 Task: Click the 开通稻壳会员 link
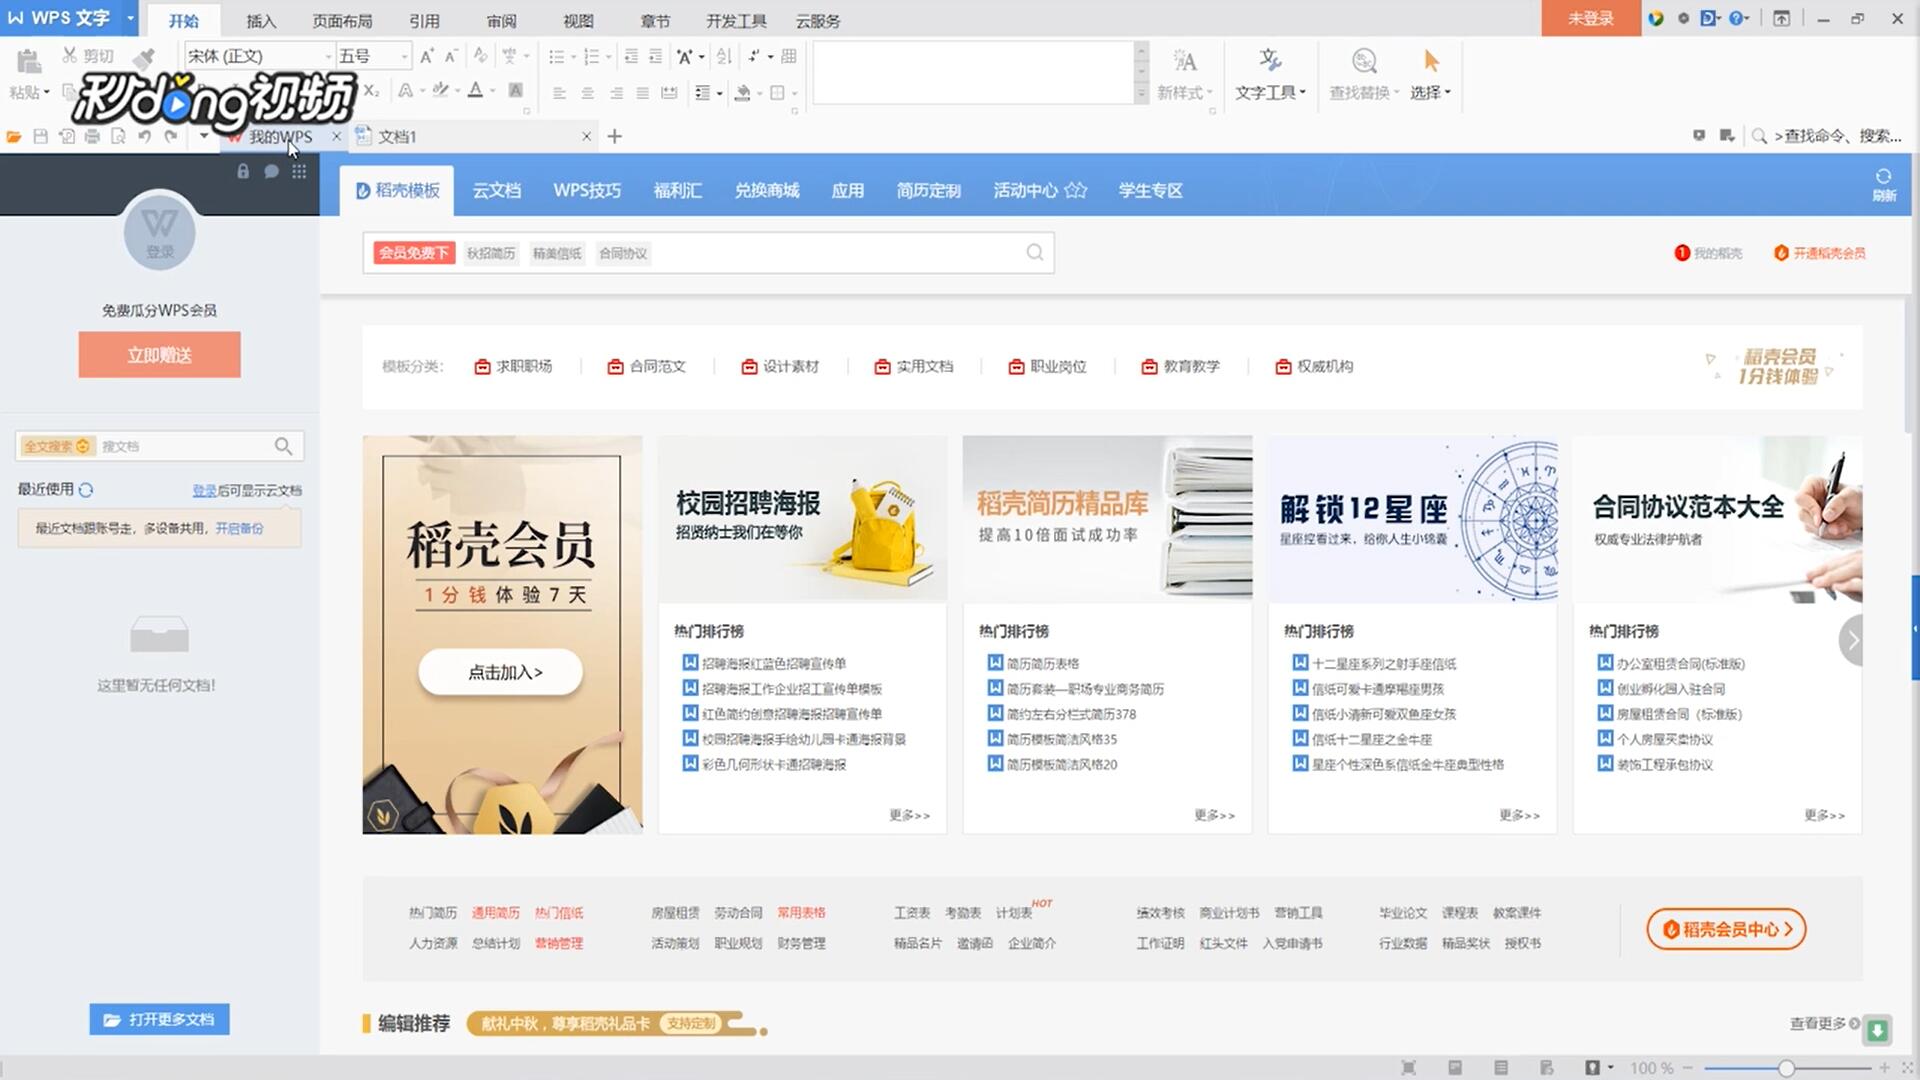[1819, 253]
